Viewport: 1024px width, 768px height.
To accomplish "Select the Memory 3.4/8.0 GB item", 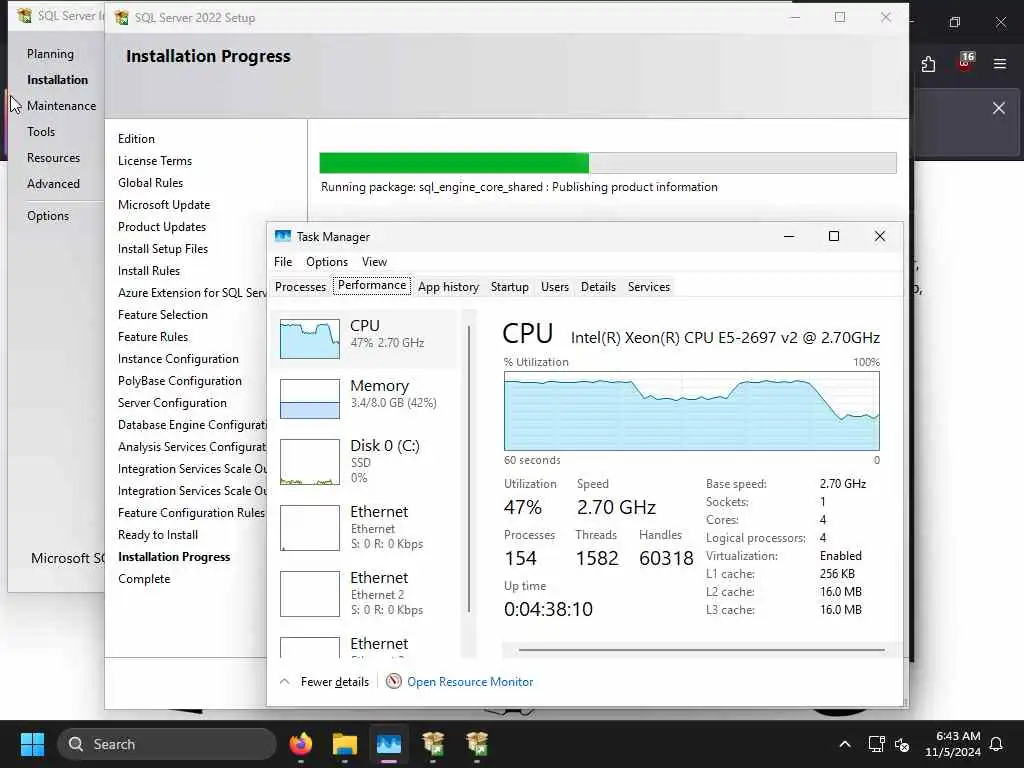I will tap(364, 398).
